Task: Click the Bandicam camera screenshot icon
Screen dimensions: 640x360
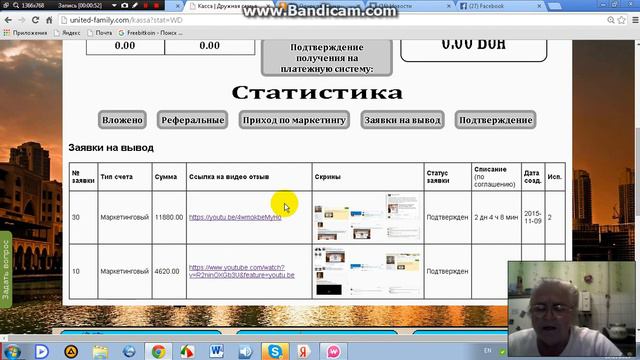Action: click(x=124, y=6)
